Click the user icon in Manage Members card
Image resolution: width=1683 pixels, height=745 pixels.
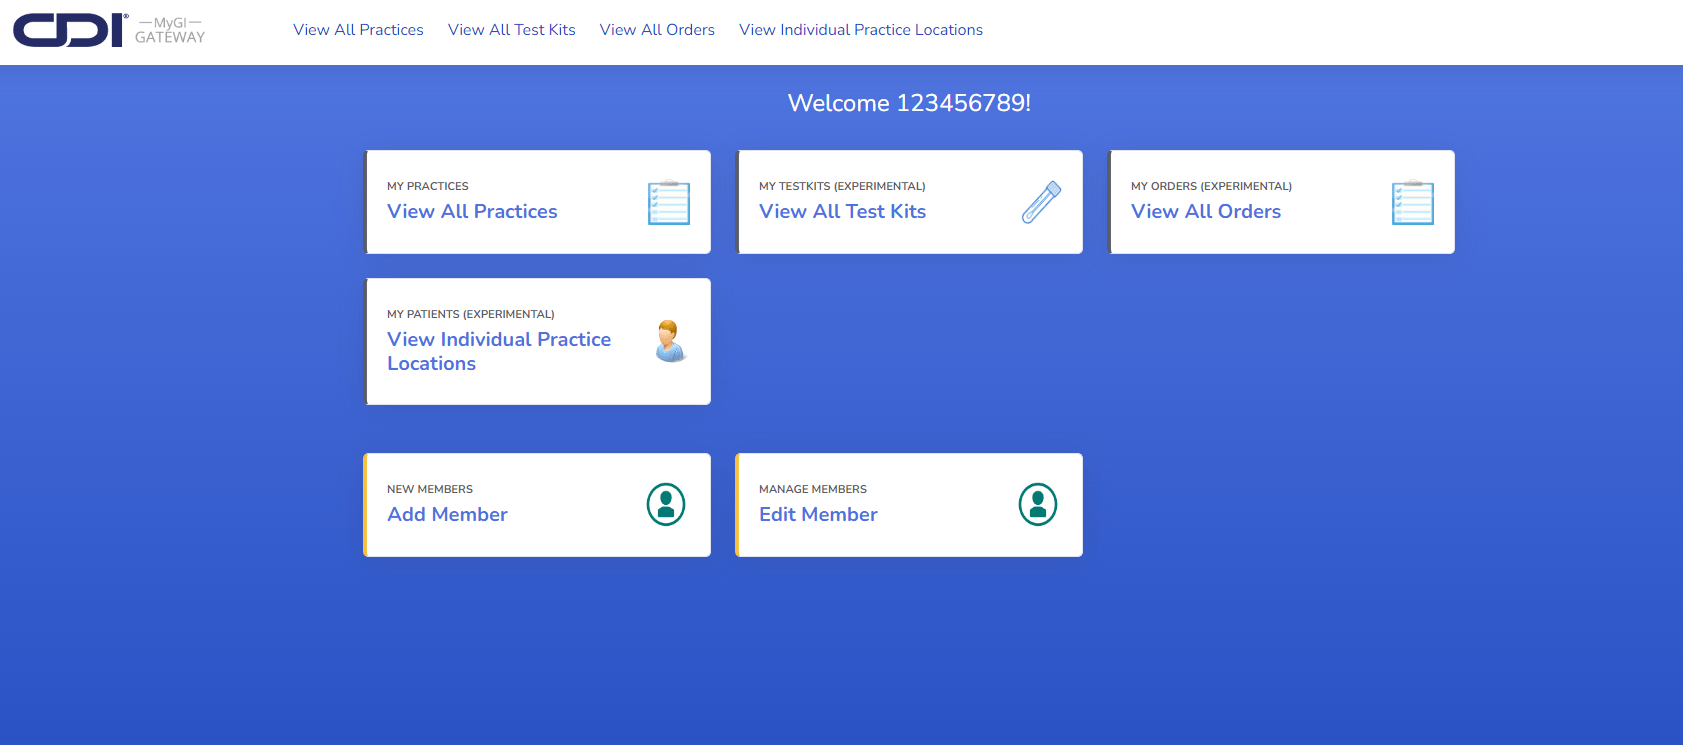[x=1038, y=505]
